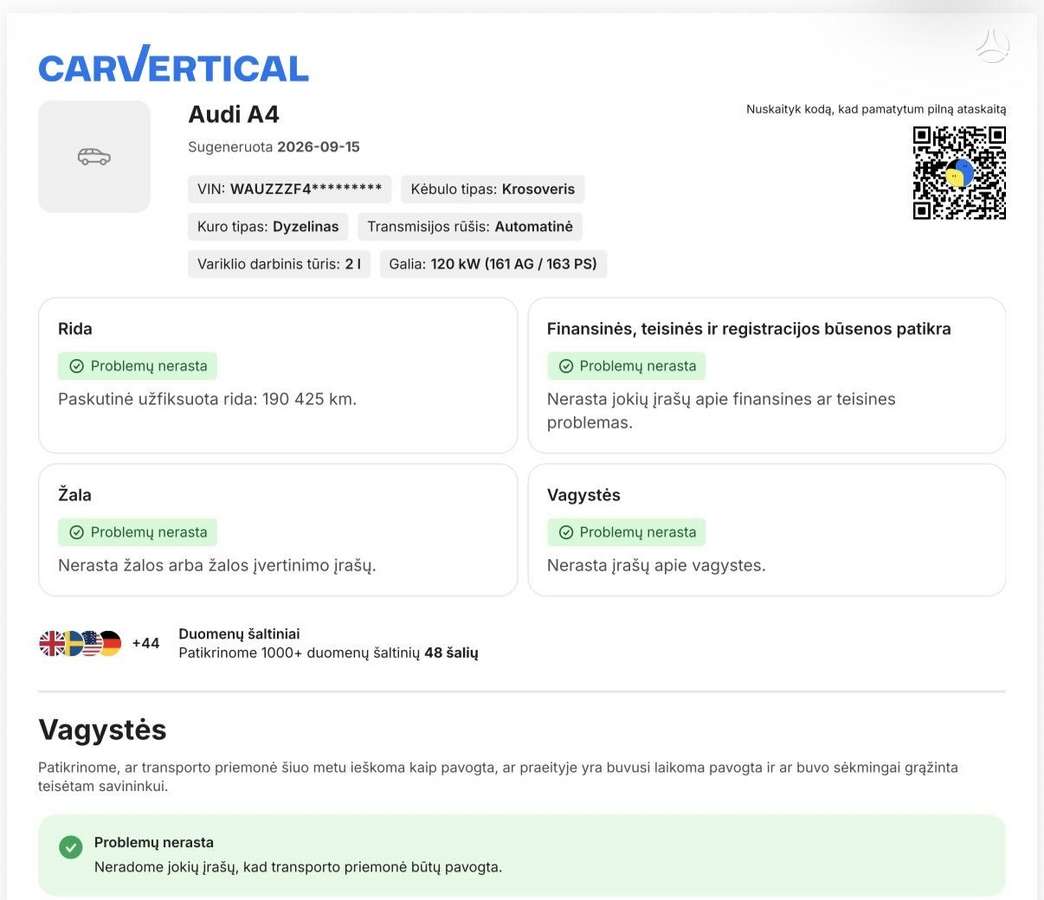1044x900 pixels.
Task: Click the Problemų nerasta badge in Žala
Action: 137,533
